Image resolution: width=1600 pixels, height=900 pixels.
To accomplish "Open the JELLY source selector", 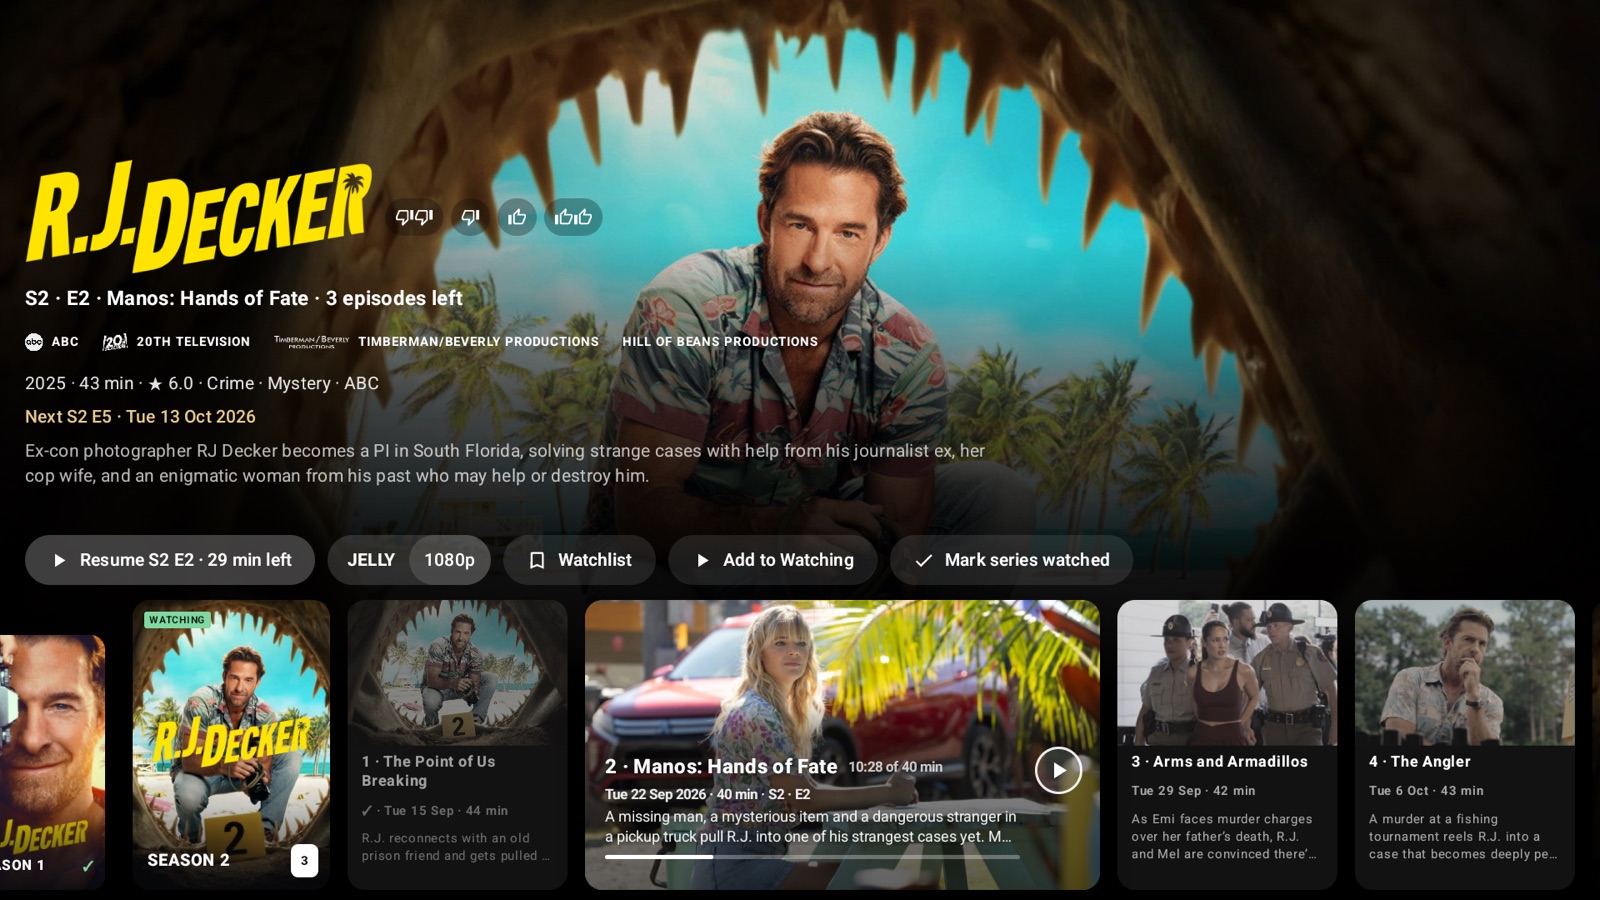I will [x=370, y=560].
